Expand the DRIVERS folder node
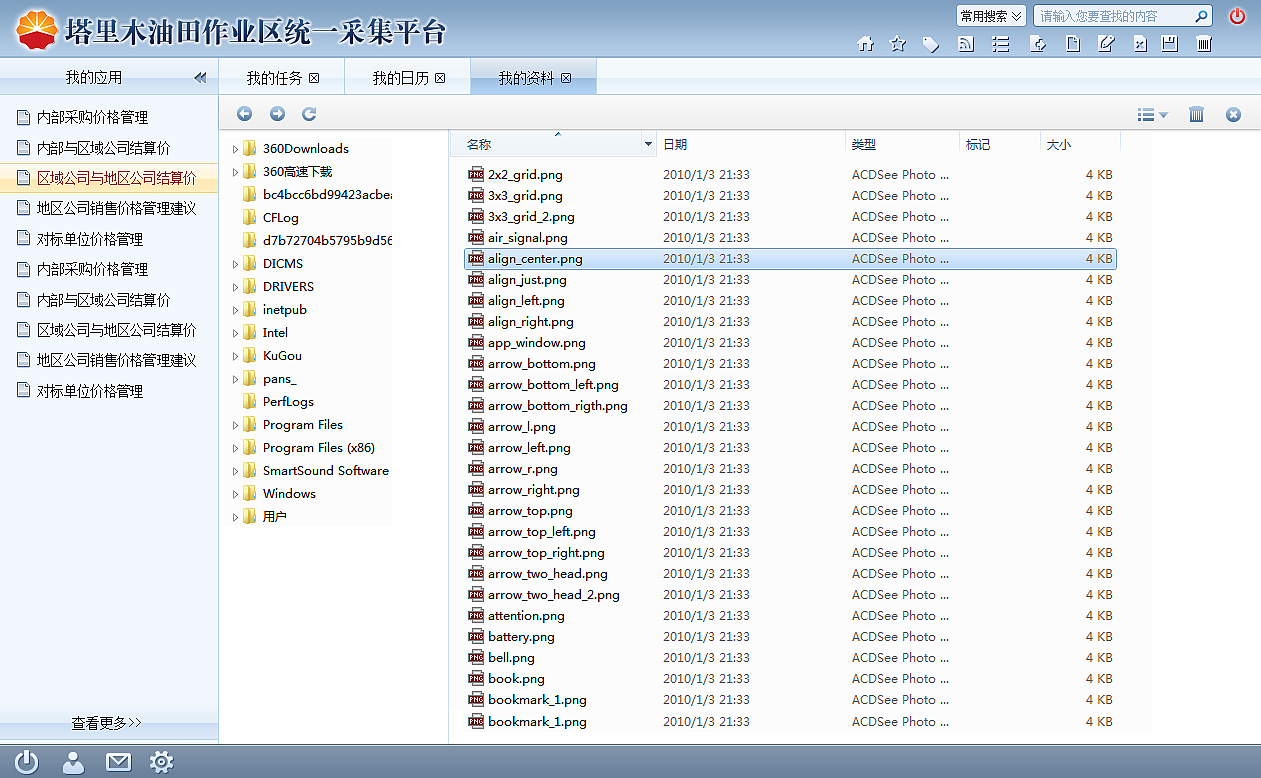The image size is (1261, 778). (235, 287)
